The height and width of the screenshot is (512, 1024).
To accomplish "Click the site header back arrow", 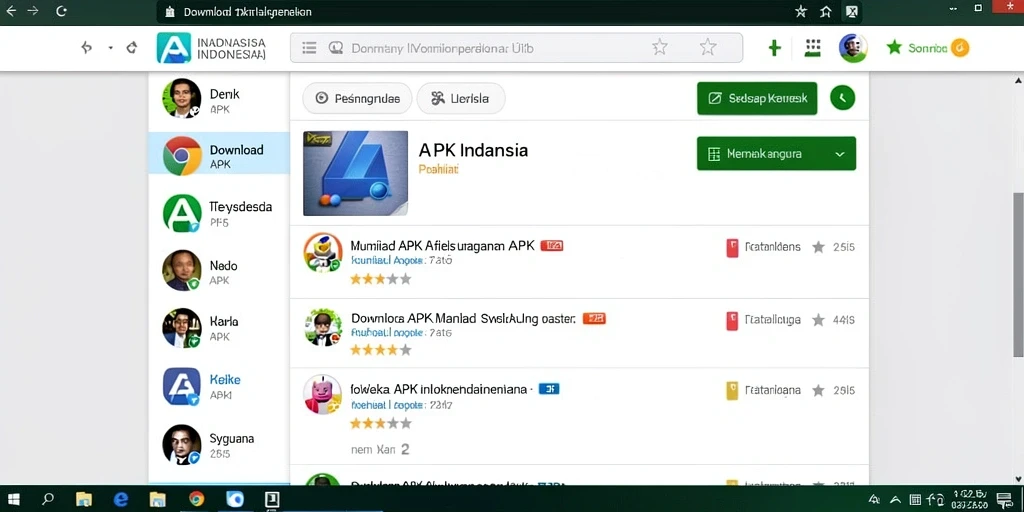I will [x=86, y=47].
